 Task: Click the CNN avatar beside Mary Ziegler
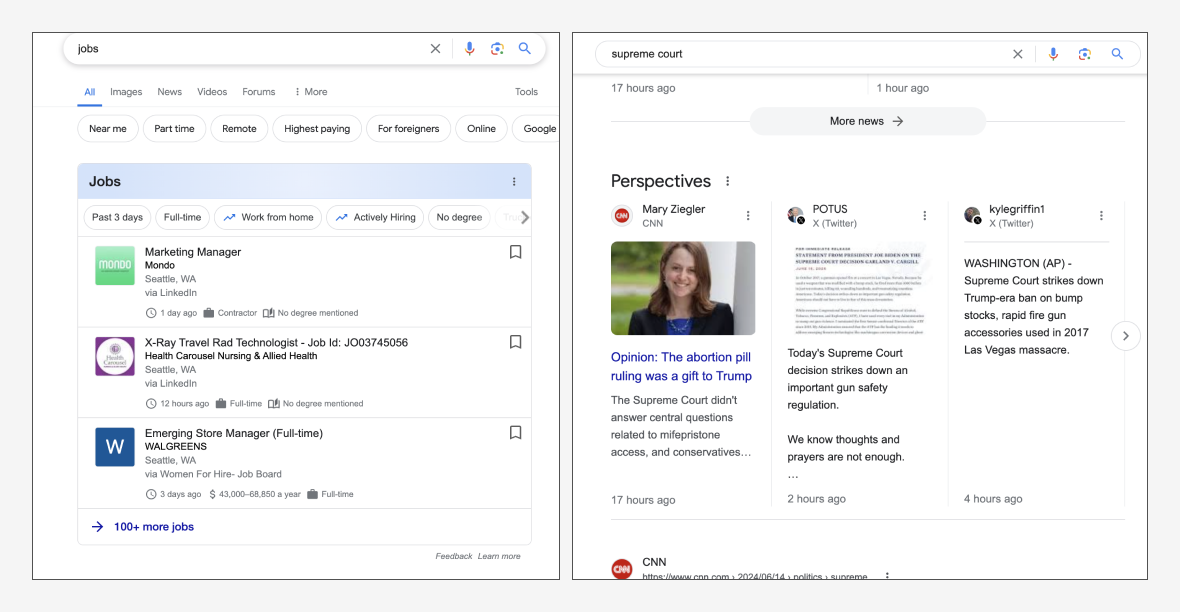(622, 216)
